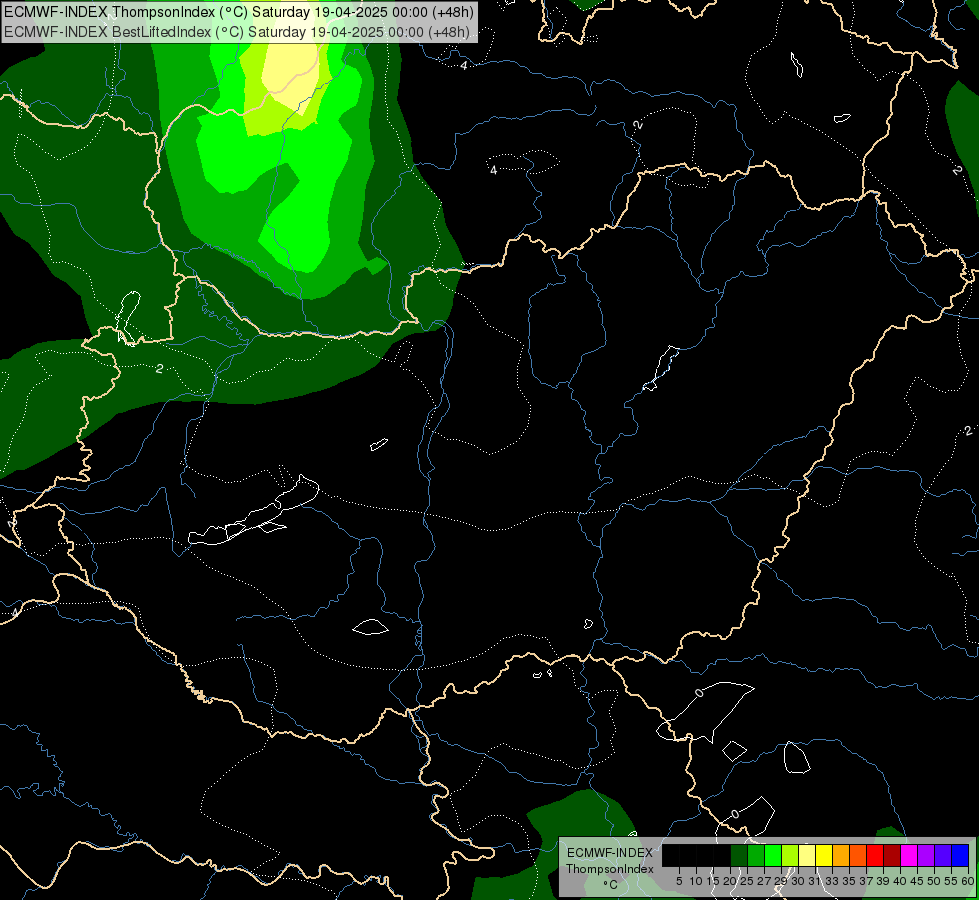Click the legend label 'ECMWF-INDEX'
The width and height of the screenshot is (979, 900).
[x=610, y=853]
